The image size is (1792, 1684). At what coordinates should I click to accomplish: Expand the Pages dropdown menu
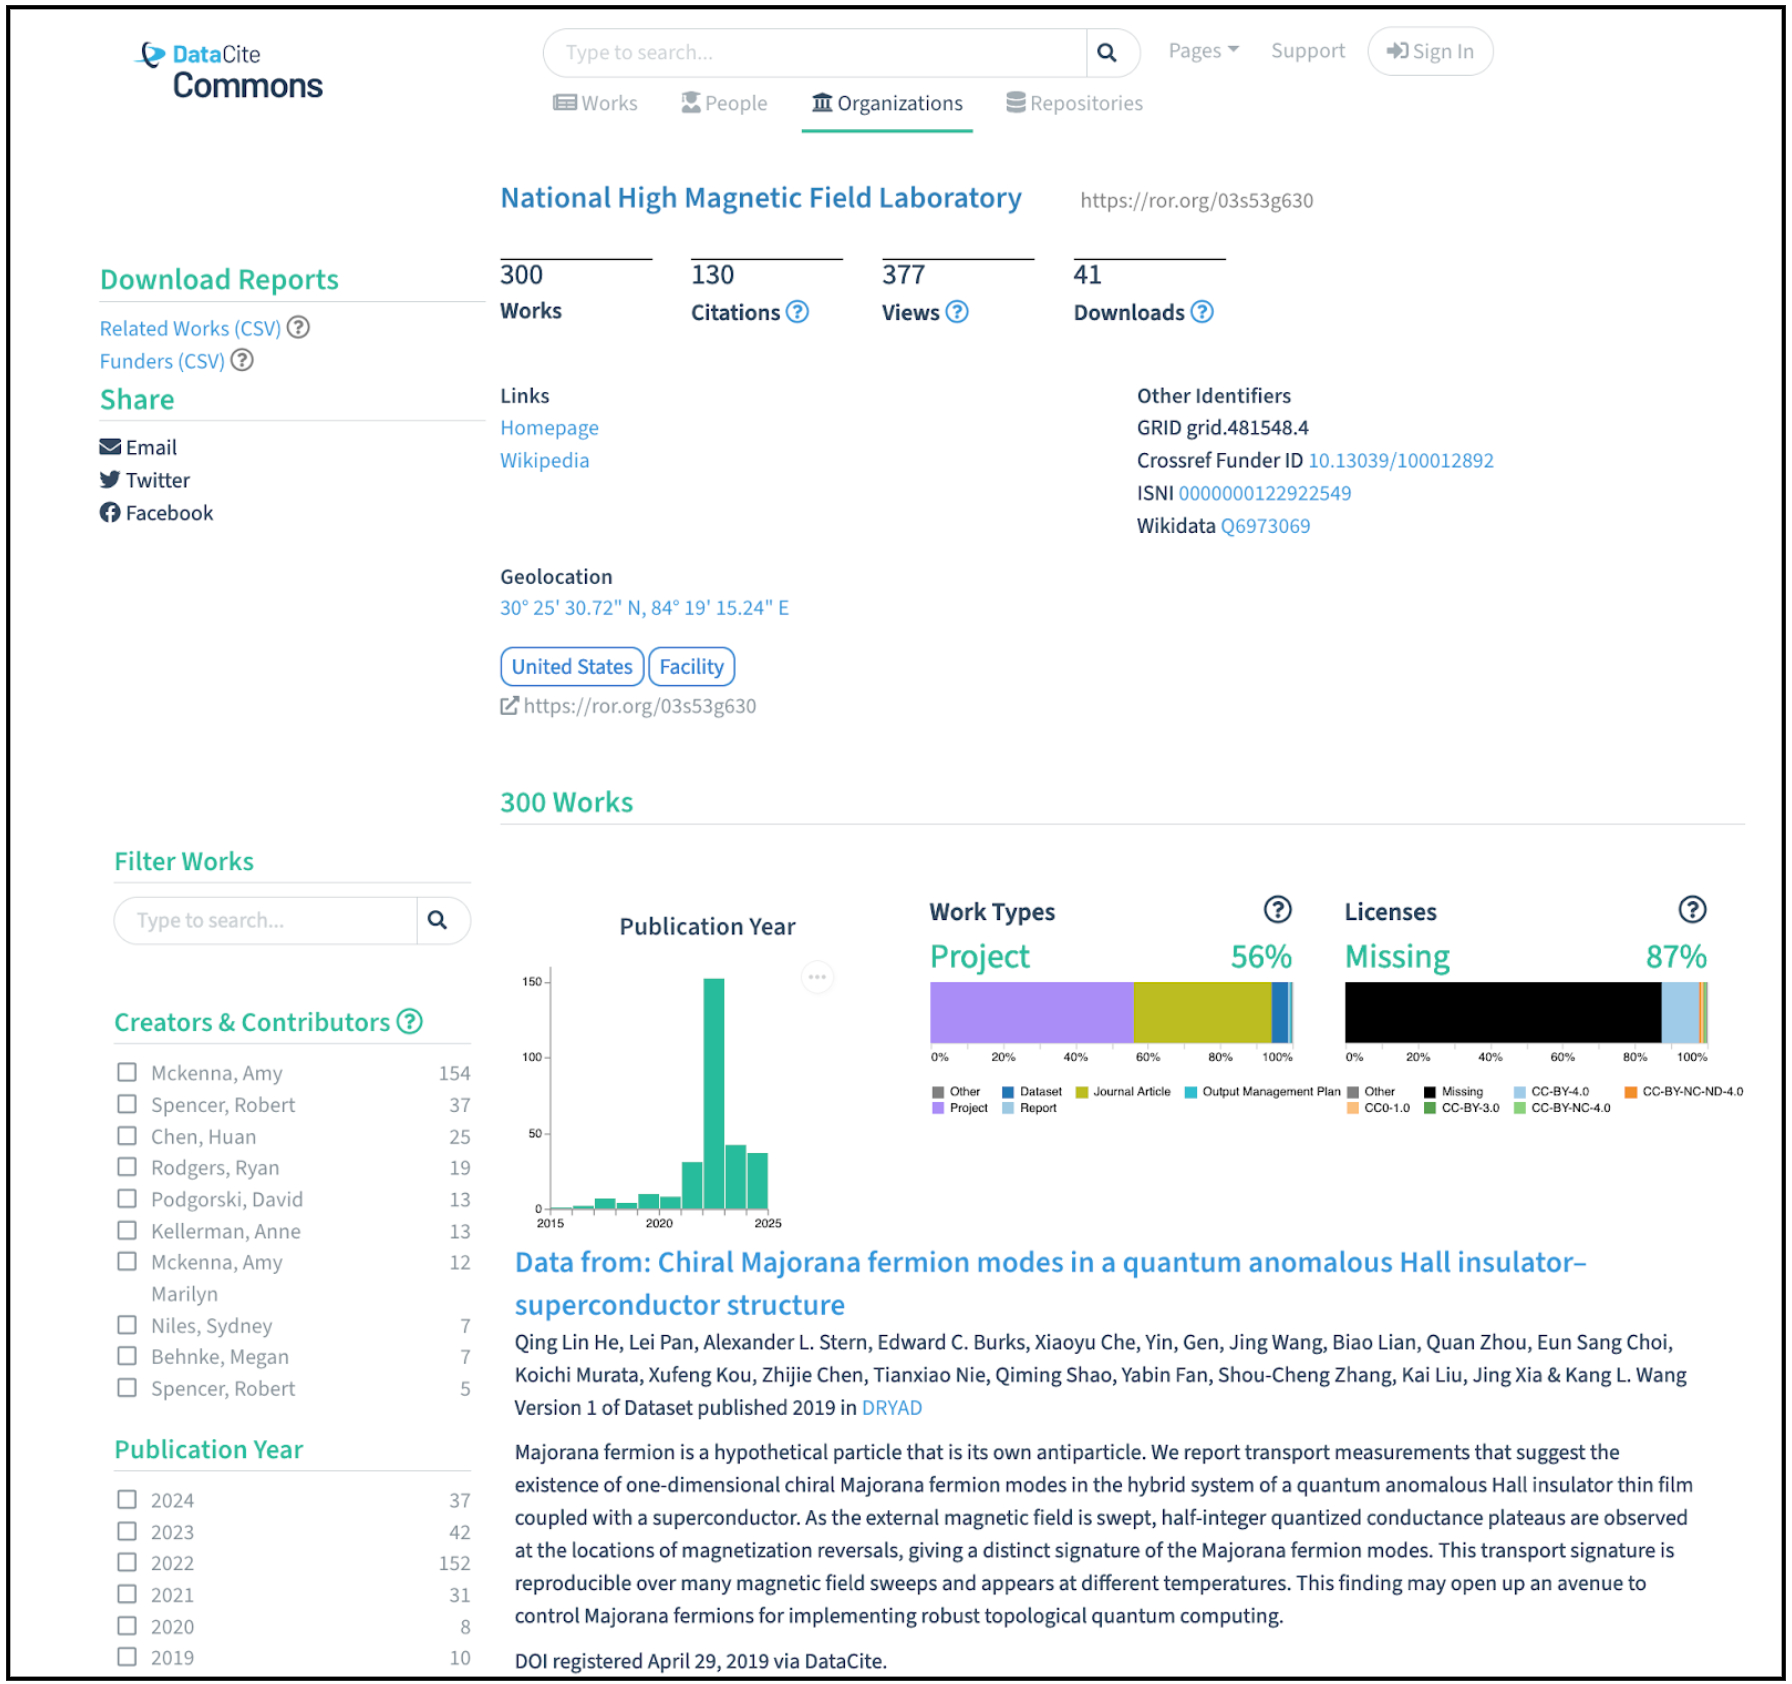pos(1203,51)
